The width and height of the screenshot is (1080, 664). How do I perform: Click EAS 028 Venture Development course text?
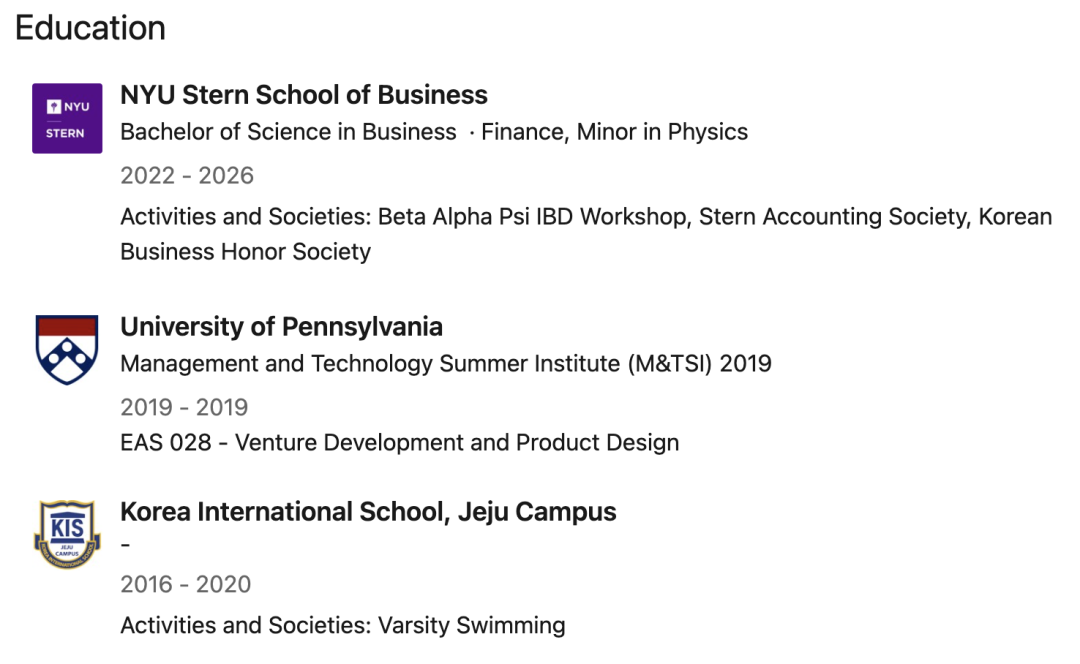(399, 442)
